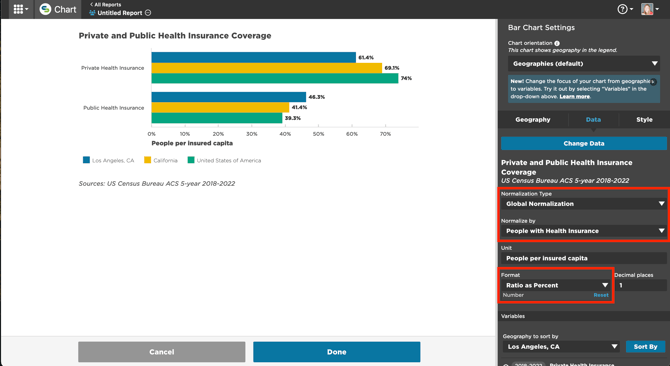Open the Geographies (default) orientation dropdown
This screenshot has width=670, height=366.
coord(584,64)
